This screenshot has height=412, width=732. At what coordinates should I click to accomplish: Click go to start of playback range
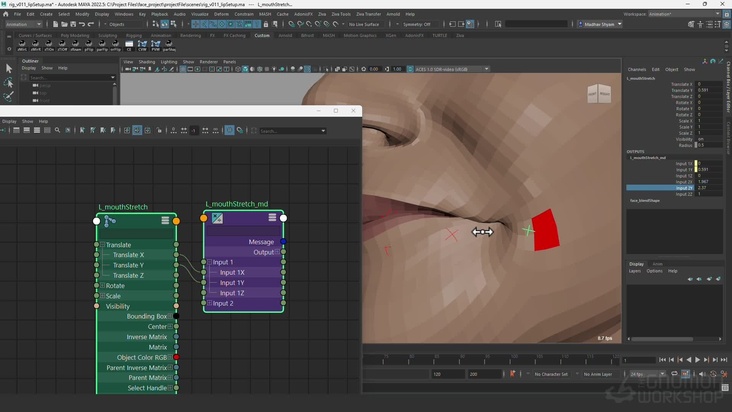click(x=662, y=360)
